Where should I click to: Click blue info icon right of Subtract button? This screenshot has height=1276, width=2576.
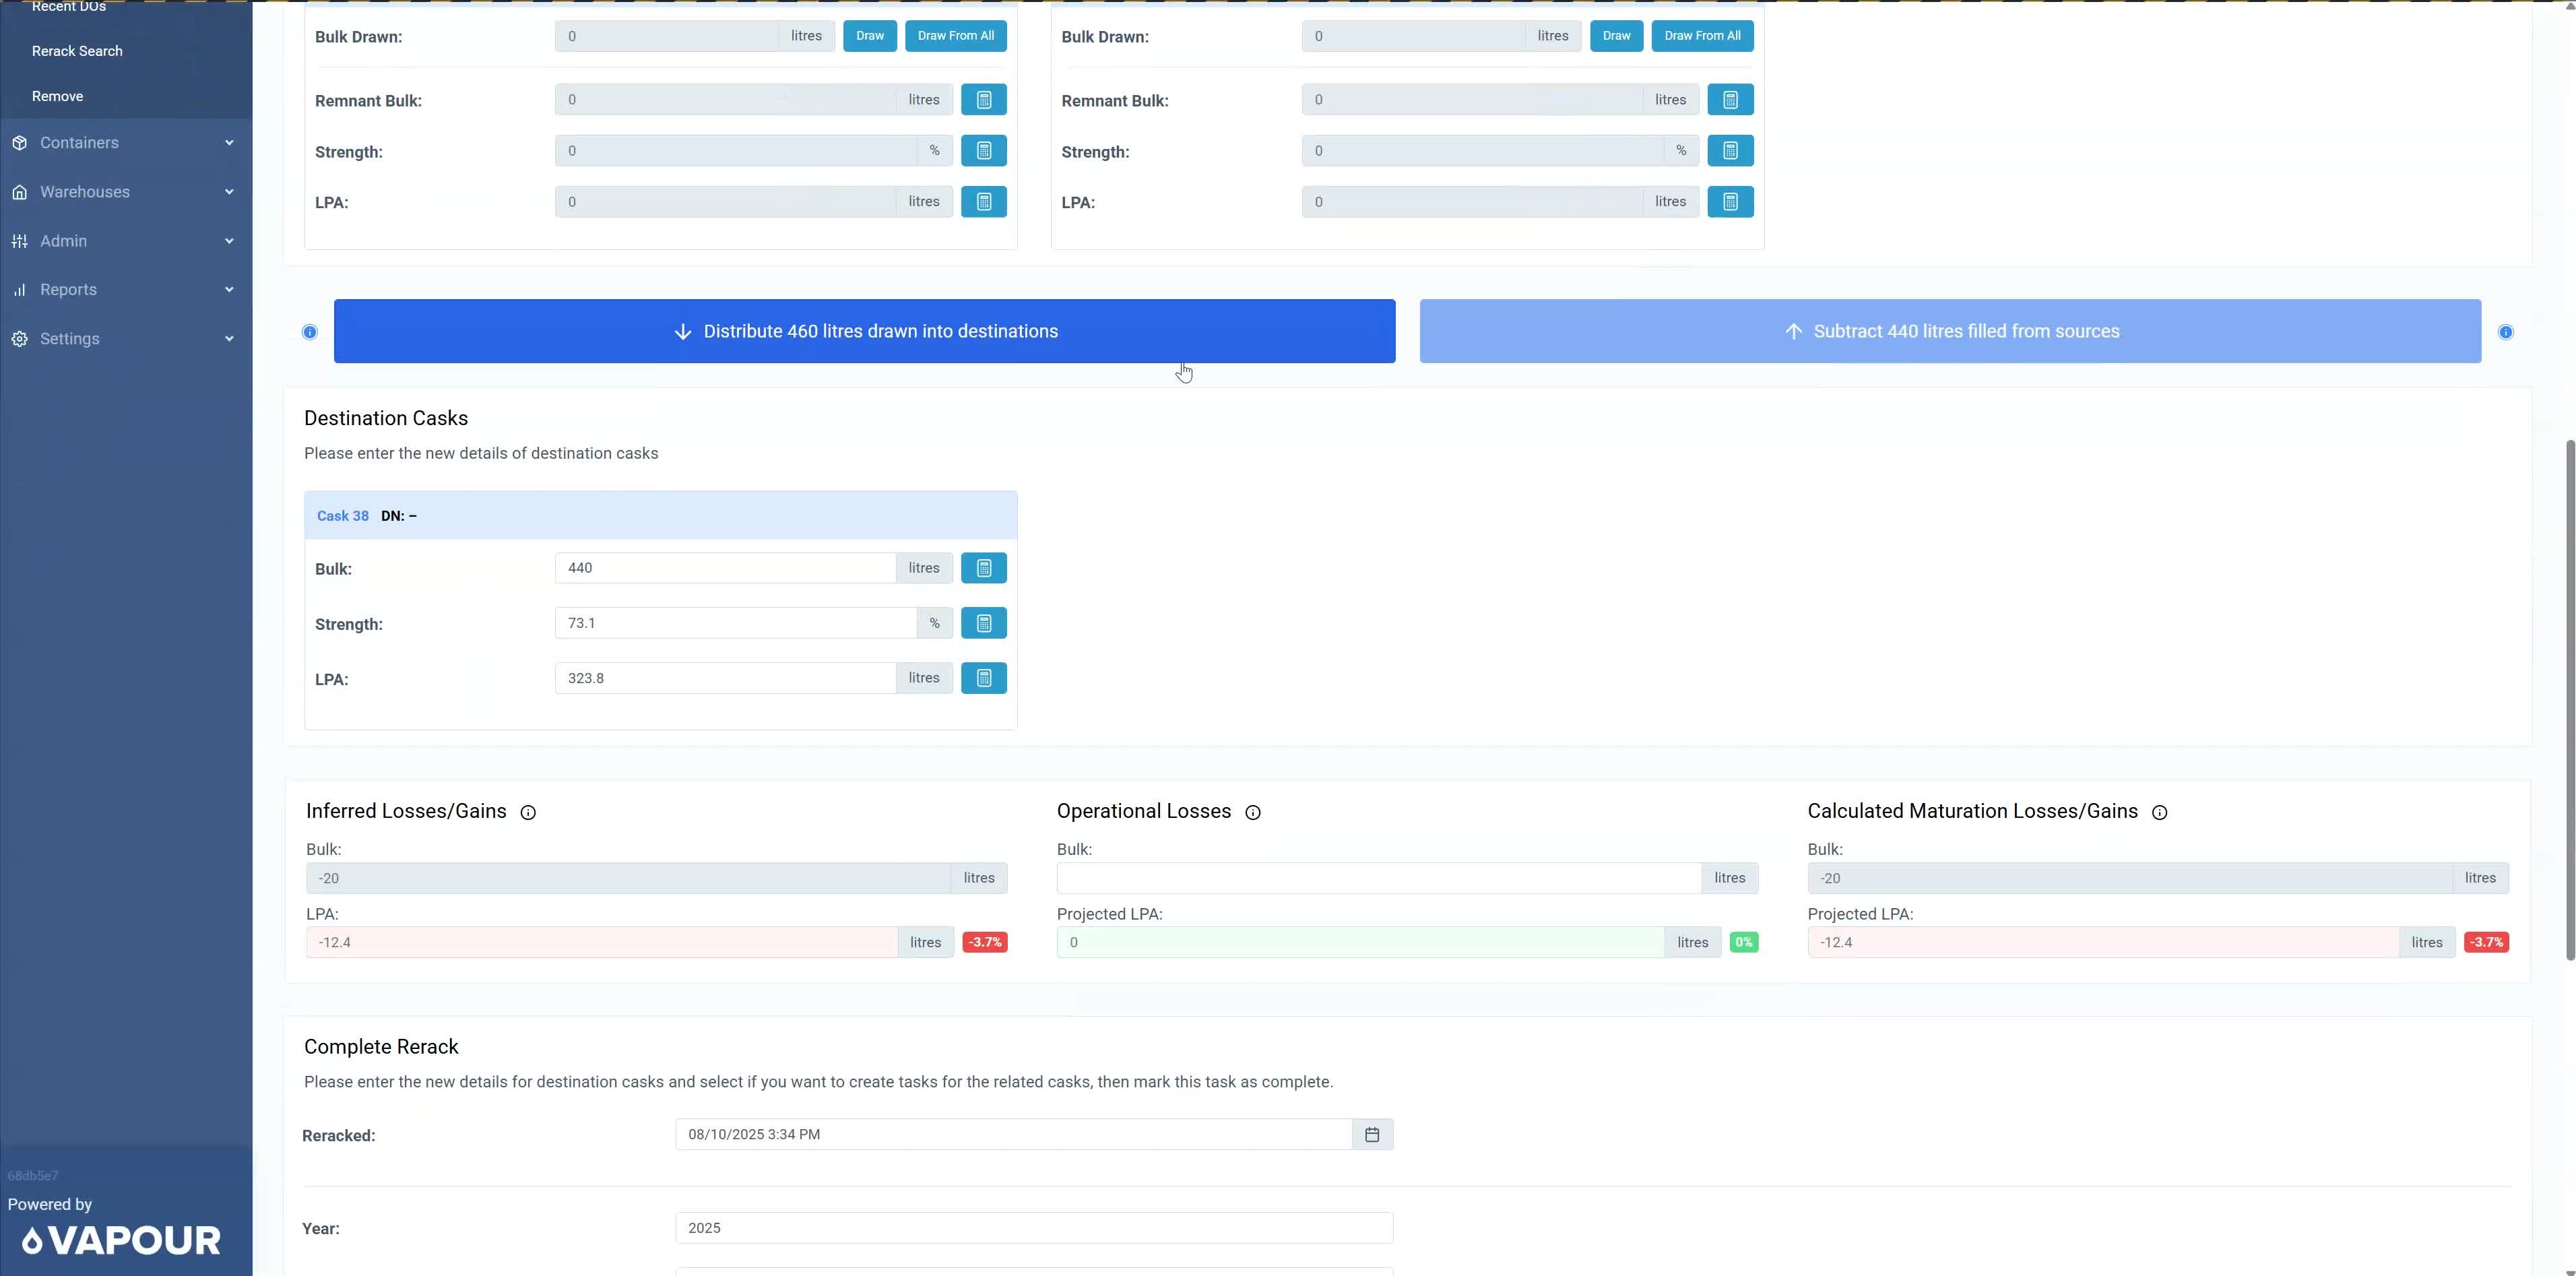[2505, 332]
